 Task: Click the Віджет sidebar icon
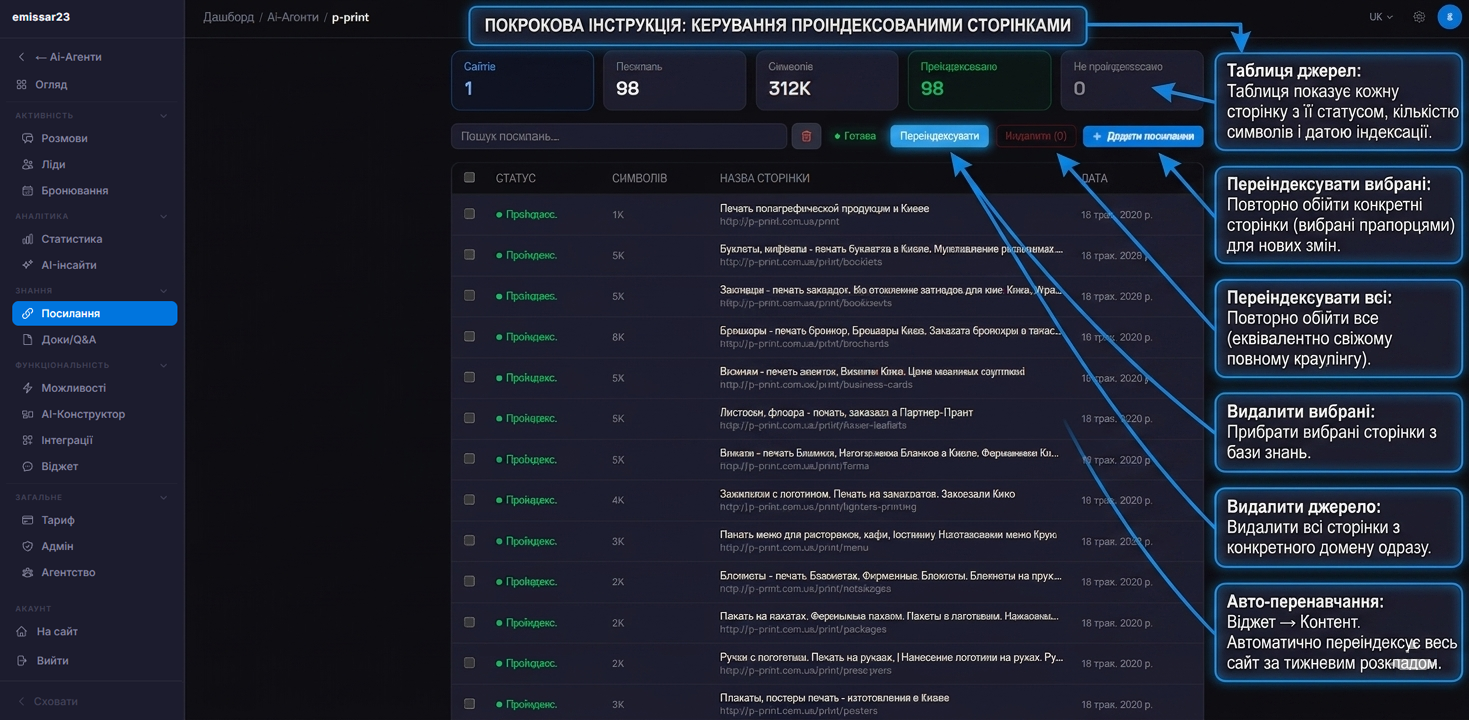(28, 466)
